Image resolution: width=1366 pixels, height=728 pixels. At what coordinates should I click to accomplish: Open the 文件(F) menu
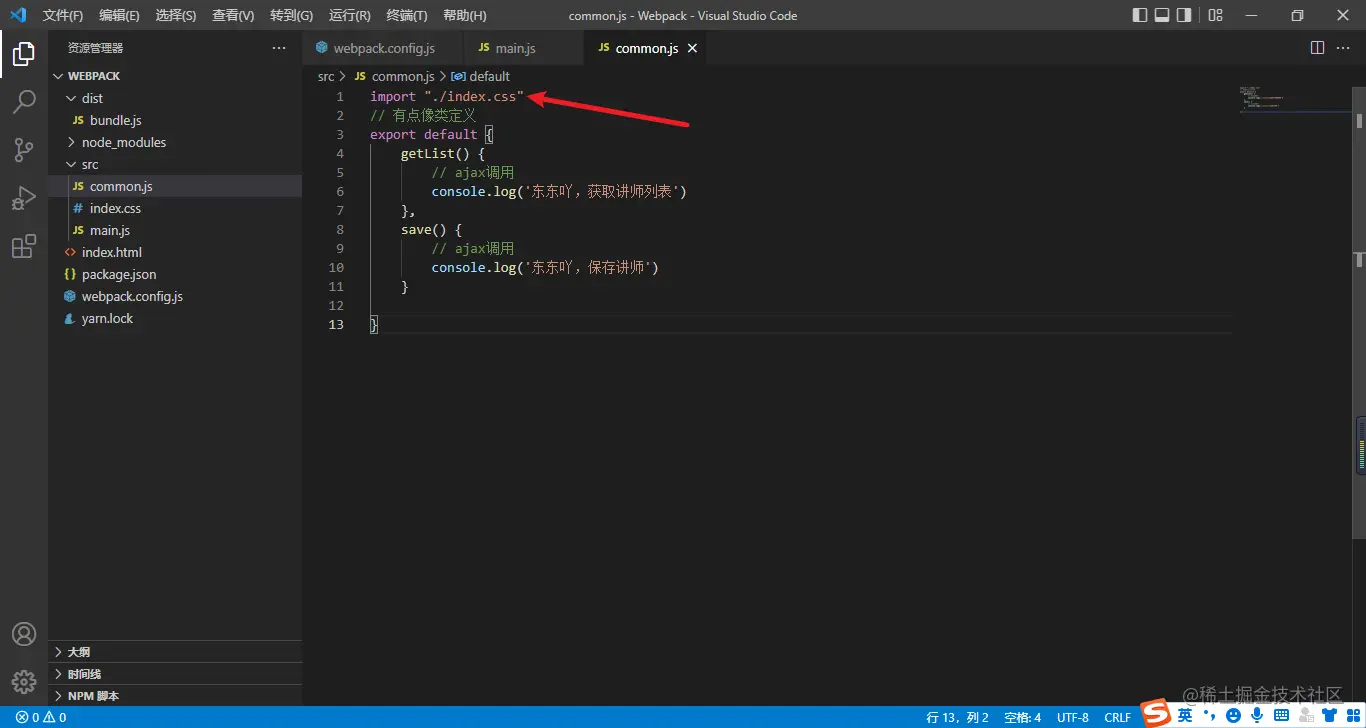(x=63, y=15)
